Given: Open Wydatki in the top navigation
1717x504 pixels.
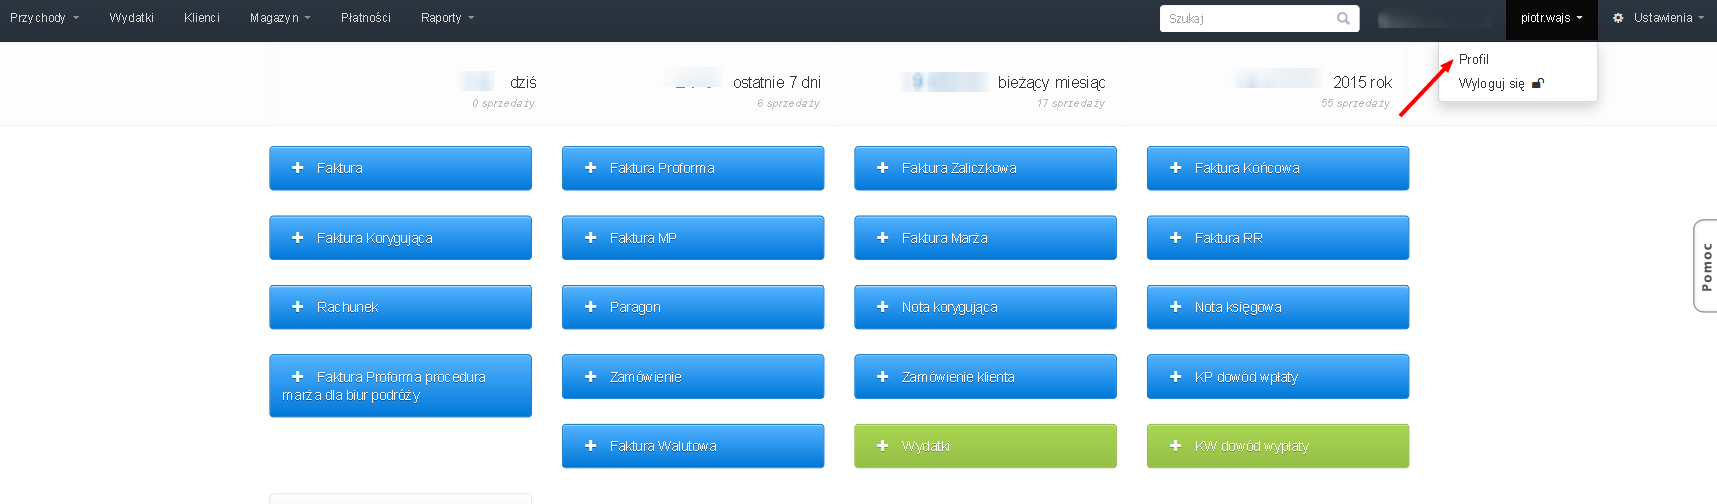Looking at the screenshot, I should click(132, 18).
